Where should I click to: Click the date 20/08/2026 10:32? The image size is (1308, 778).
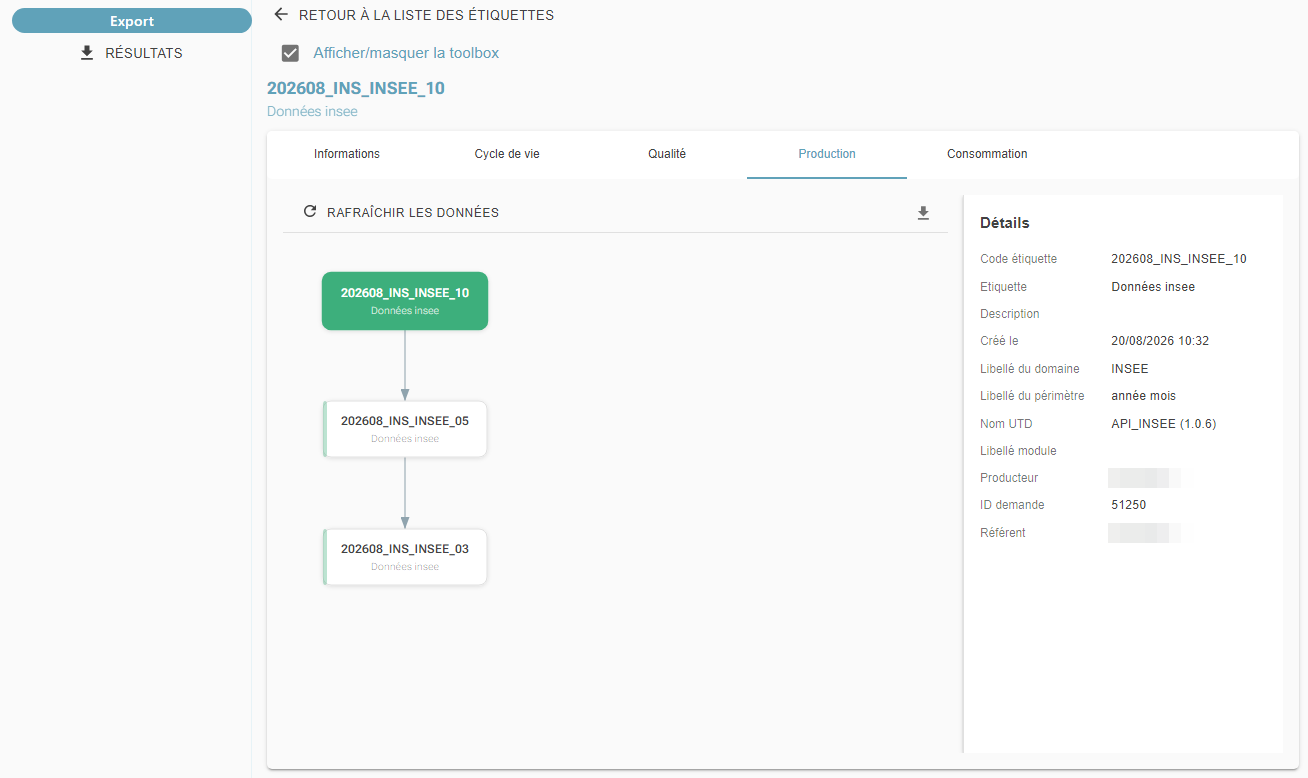tap(1160, 341)
